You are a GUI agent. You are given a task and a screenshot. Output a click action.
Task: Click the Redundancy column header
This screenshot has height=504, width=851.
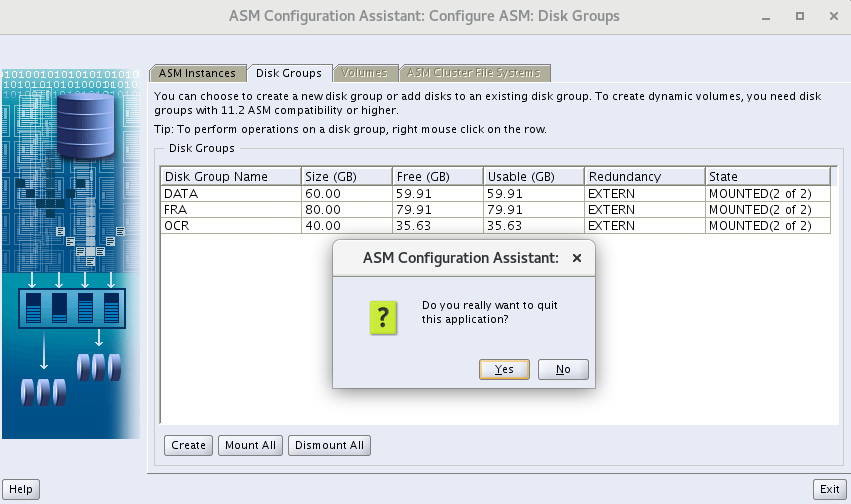pos(643,176)
